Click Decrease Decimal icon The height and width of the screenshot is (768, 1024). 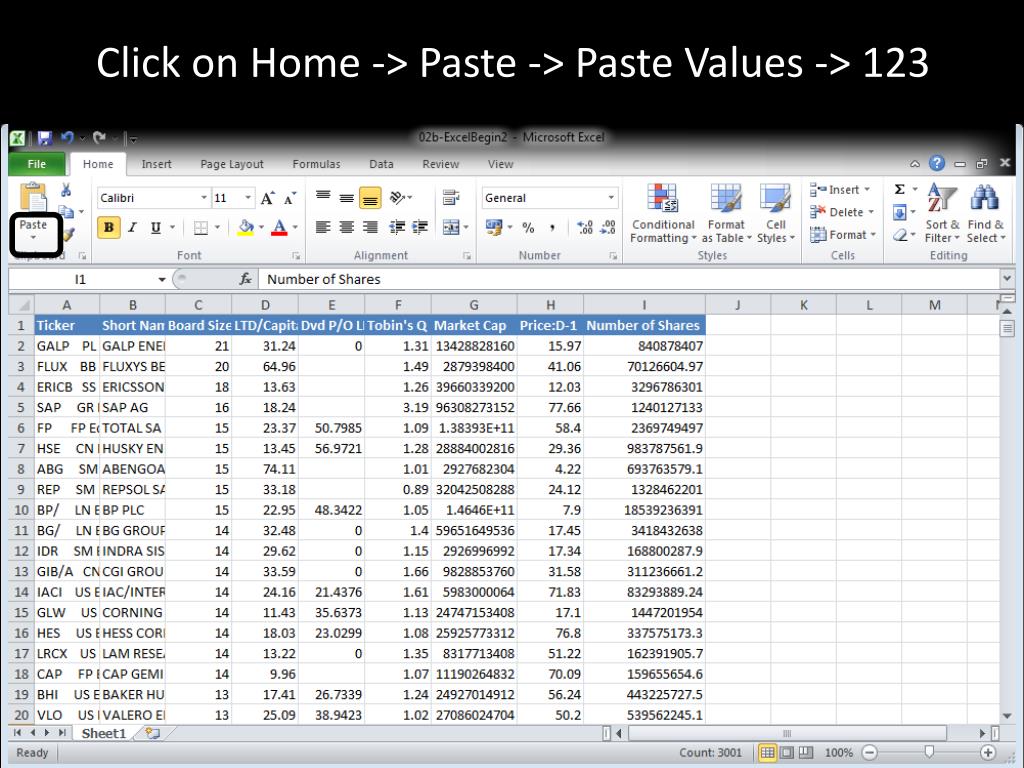tap(608, 227)
